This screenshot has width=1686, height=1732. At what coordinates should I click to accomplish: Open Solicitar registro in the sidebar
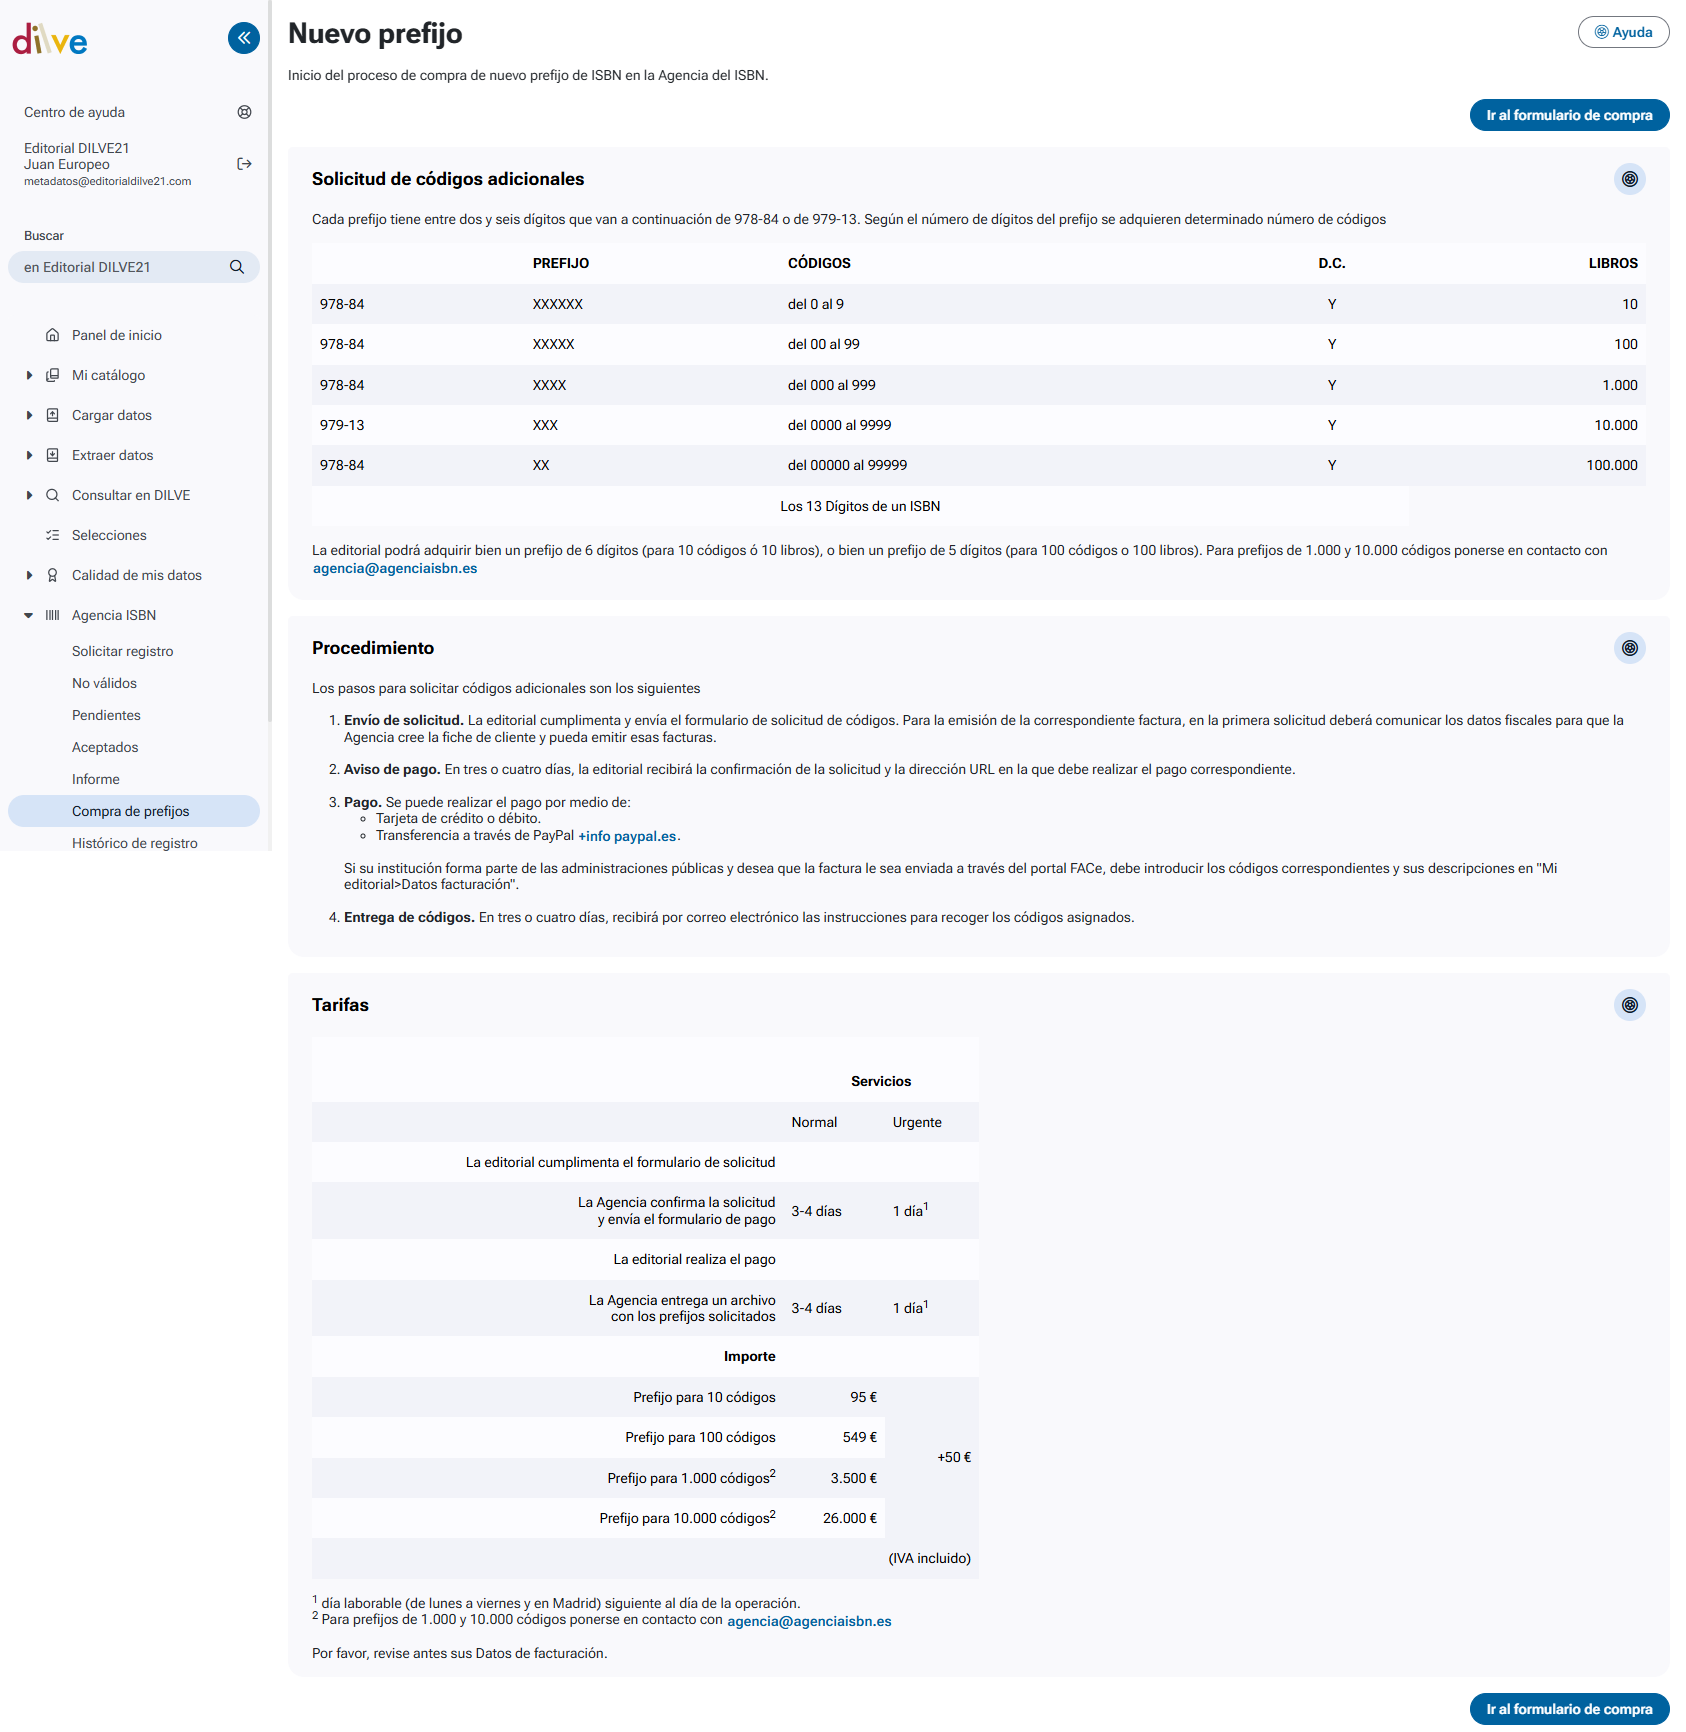(x=122, y=651)
